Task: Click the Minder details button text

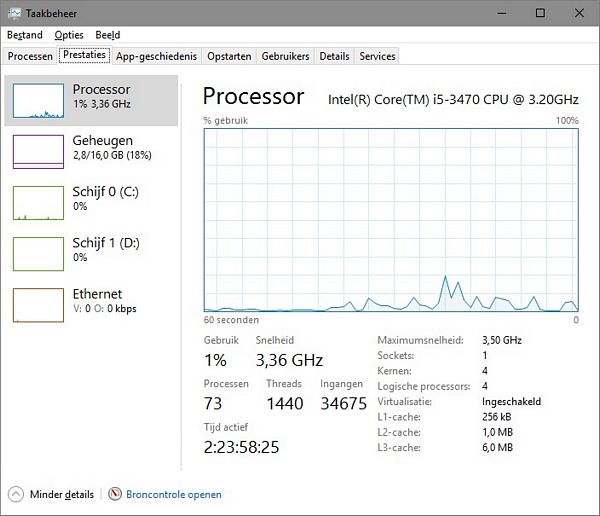Action: 62,494
